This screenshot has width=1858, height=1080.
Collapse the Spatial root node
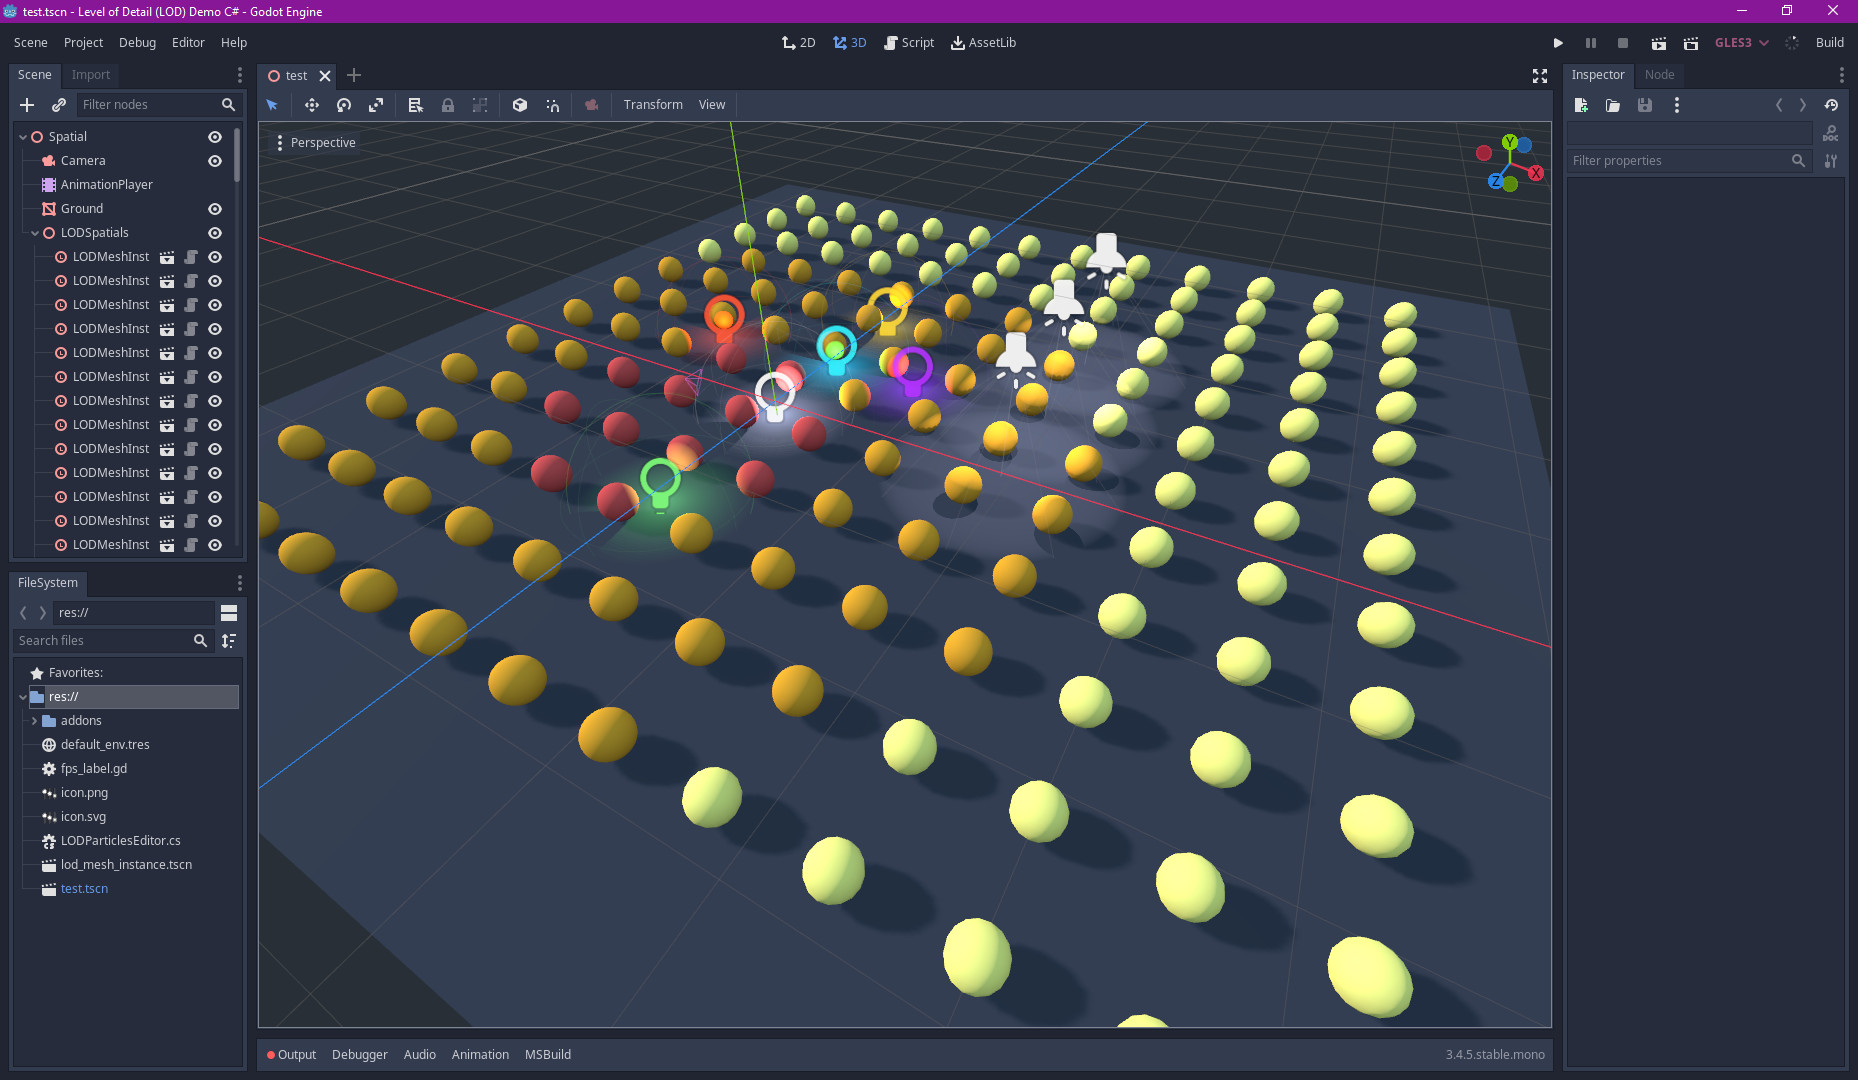click(23, 137)
